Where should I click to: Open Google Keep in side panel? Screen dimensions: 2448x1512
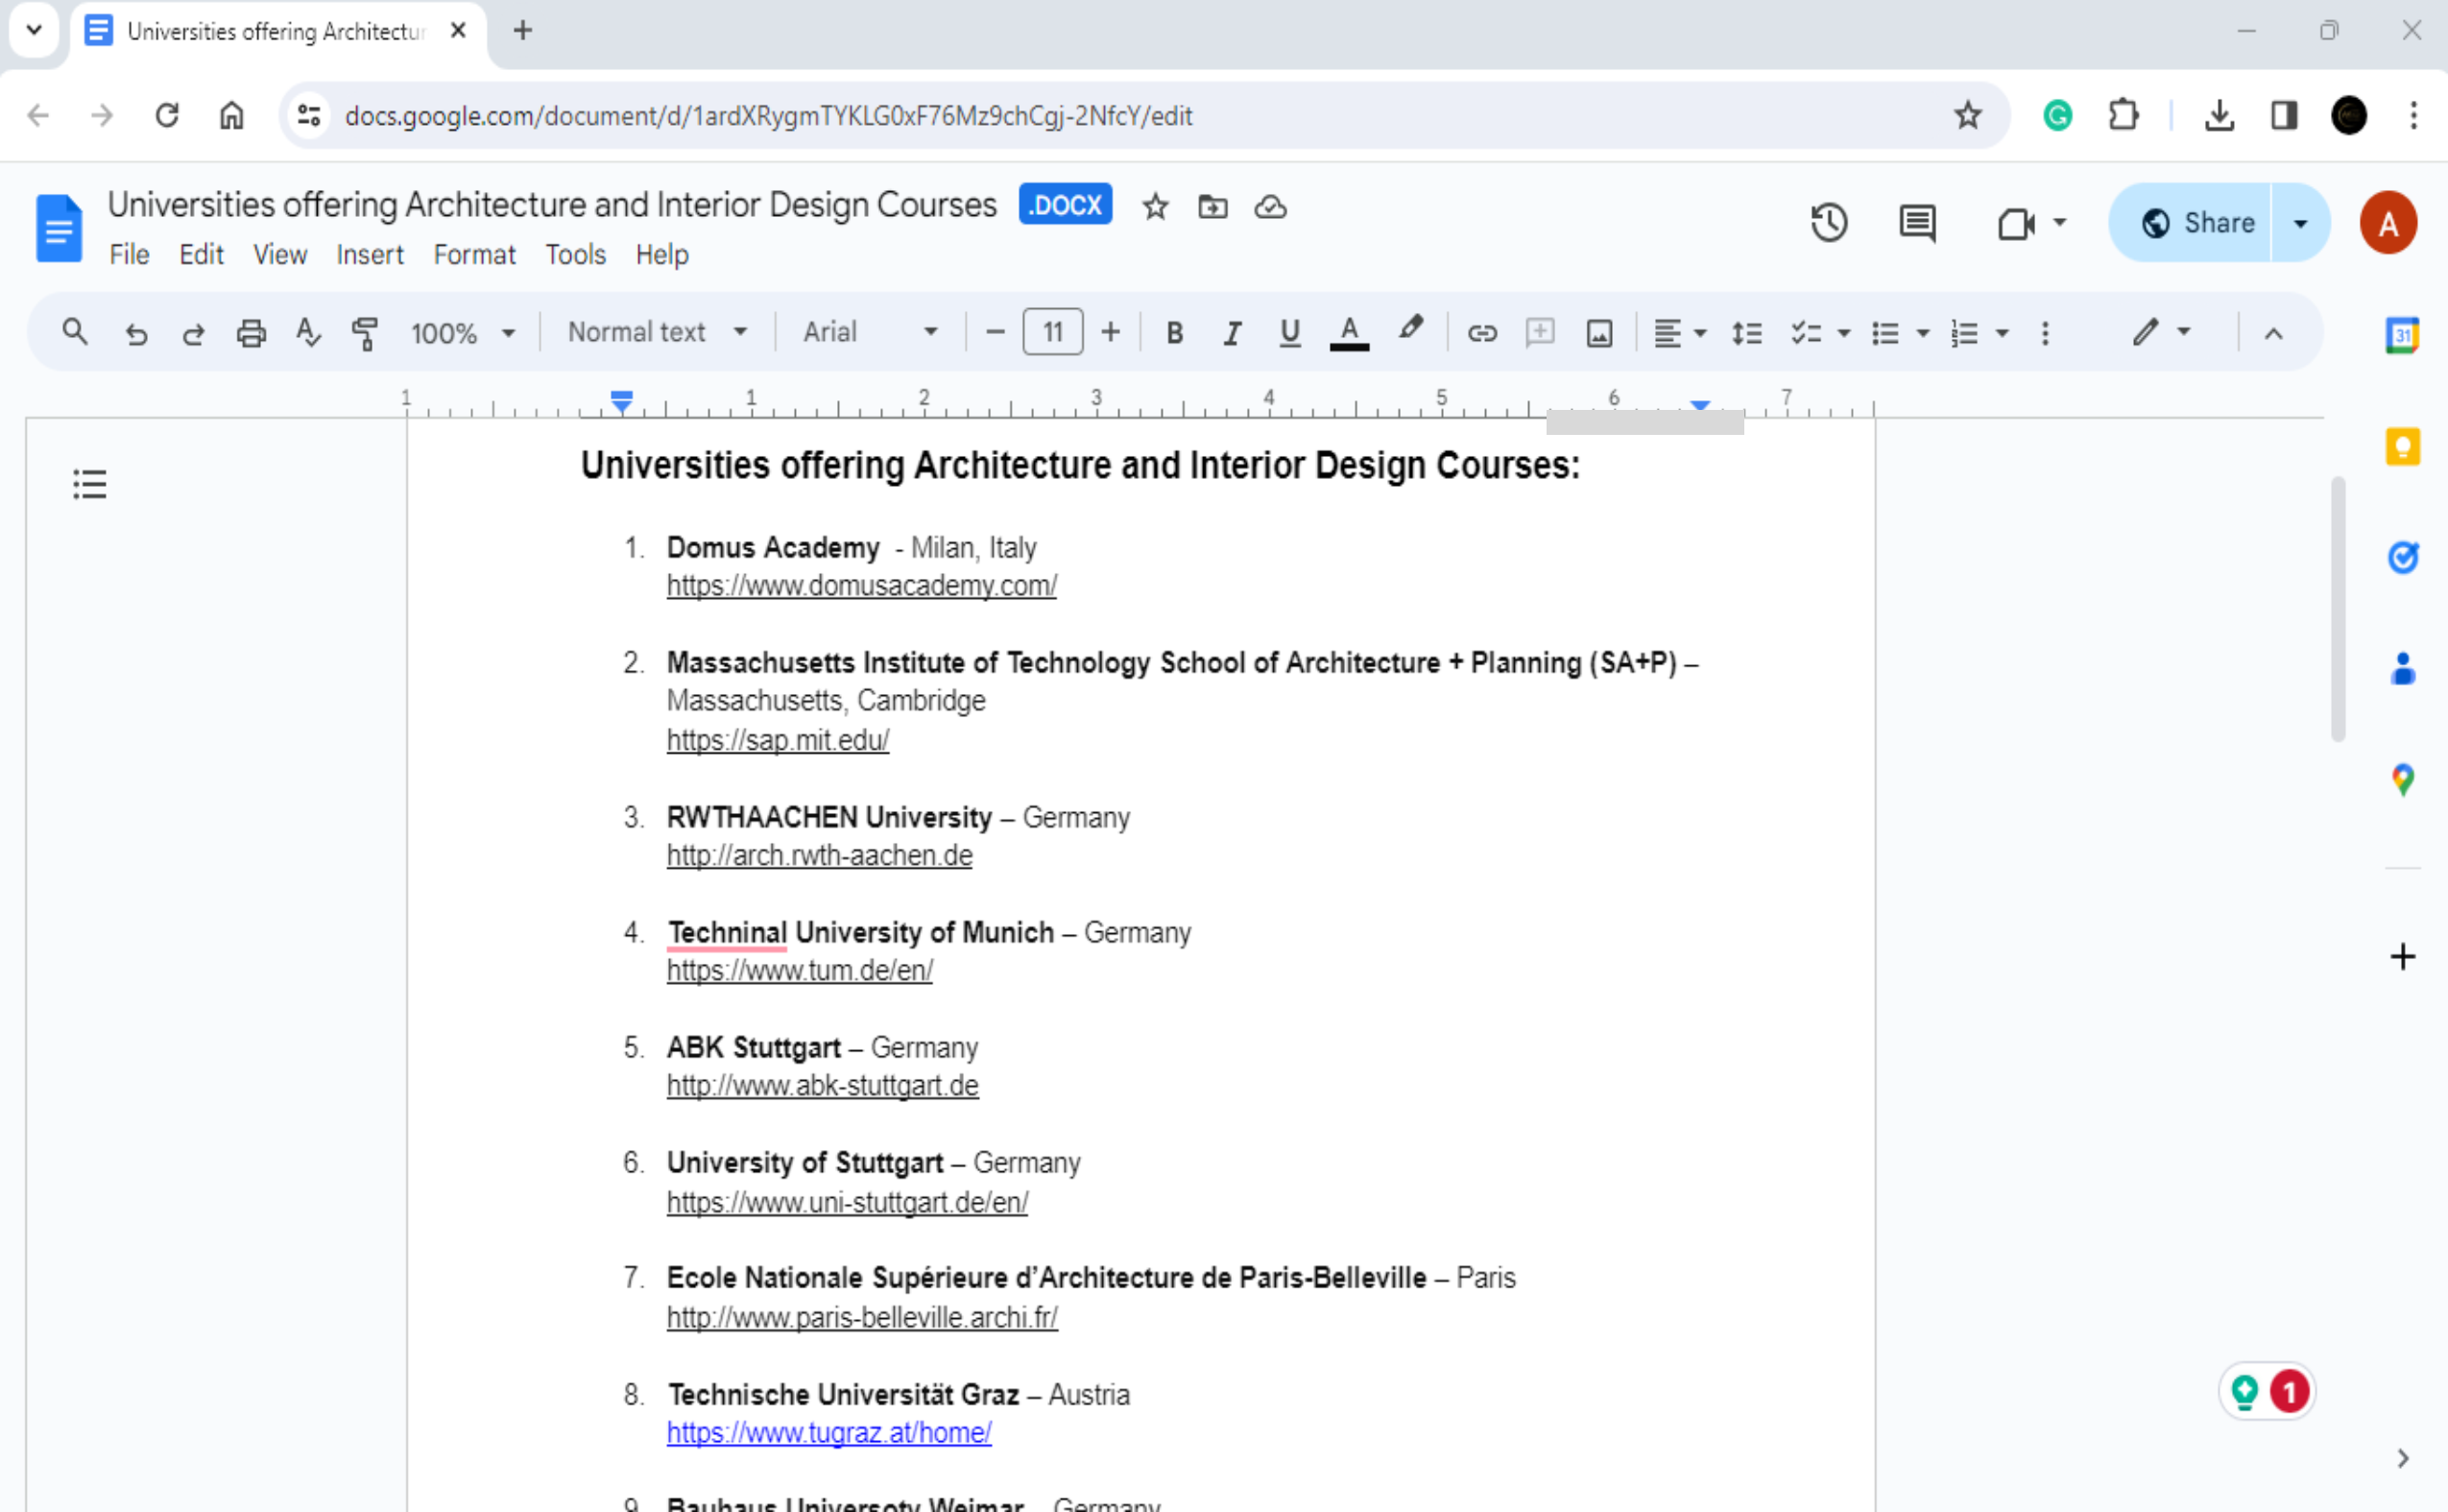pos(2402,446)
